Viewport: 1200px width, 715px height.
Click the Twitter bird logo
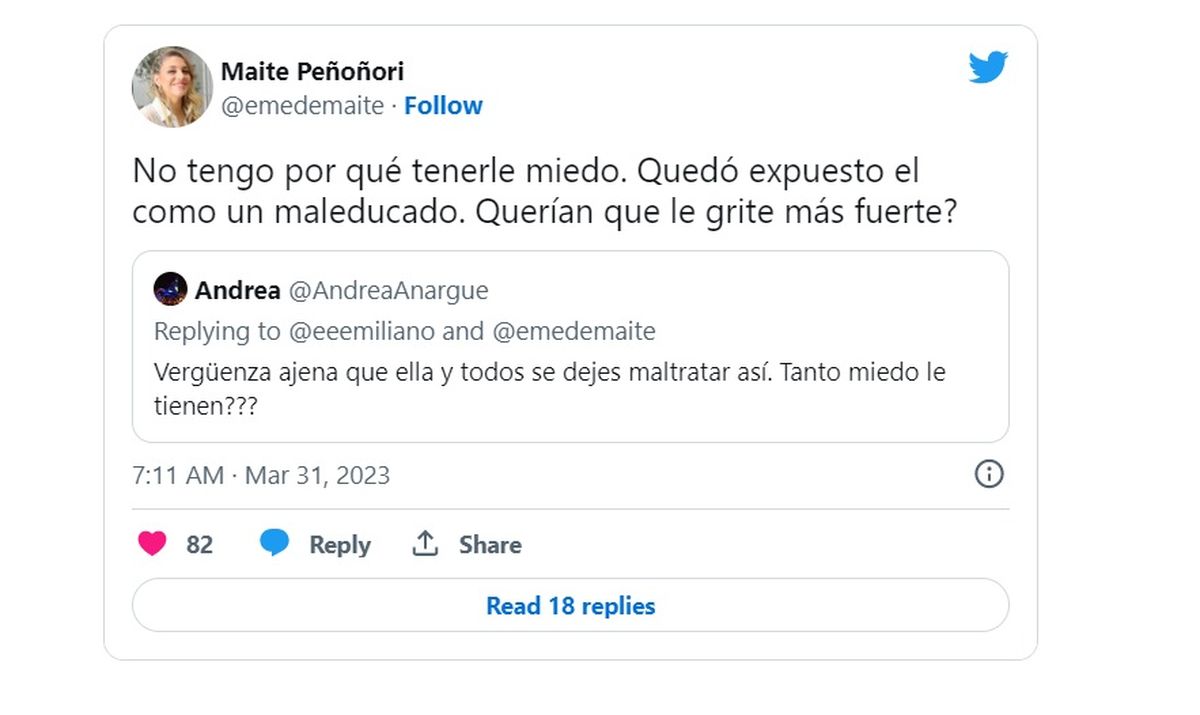coord(988,68)
